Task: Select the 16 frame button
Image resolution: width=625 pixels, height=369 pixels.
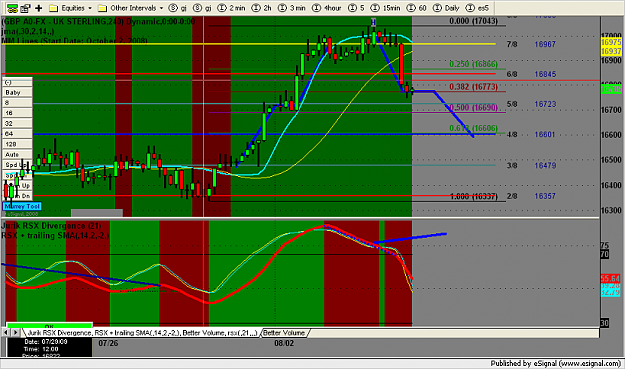Action: [18, 113]
